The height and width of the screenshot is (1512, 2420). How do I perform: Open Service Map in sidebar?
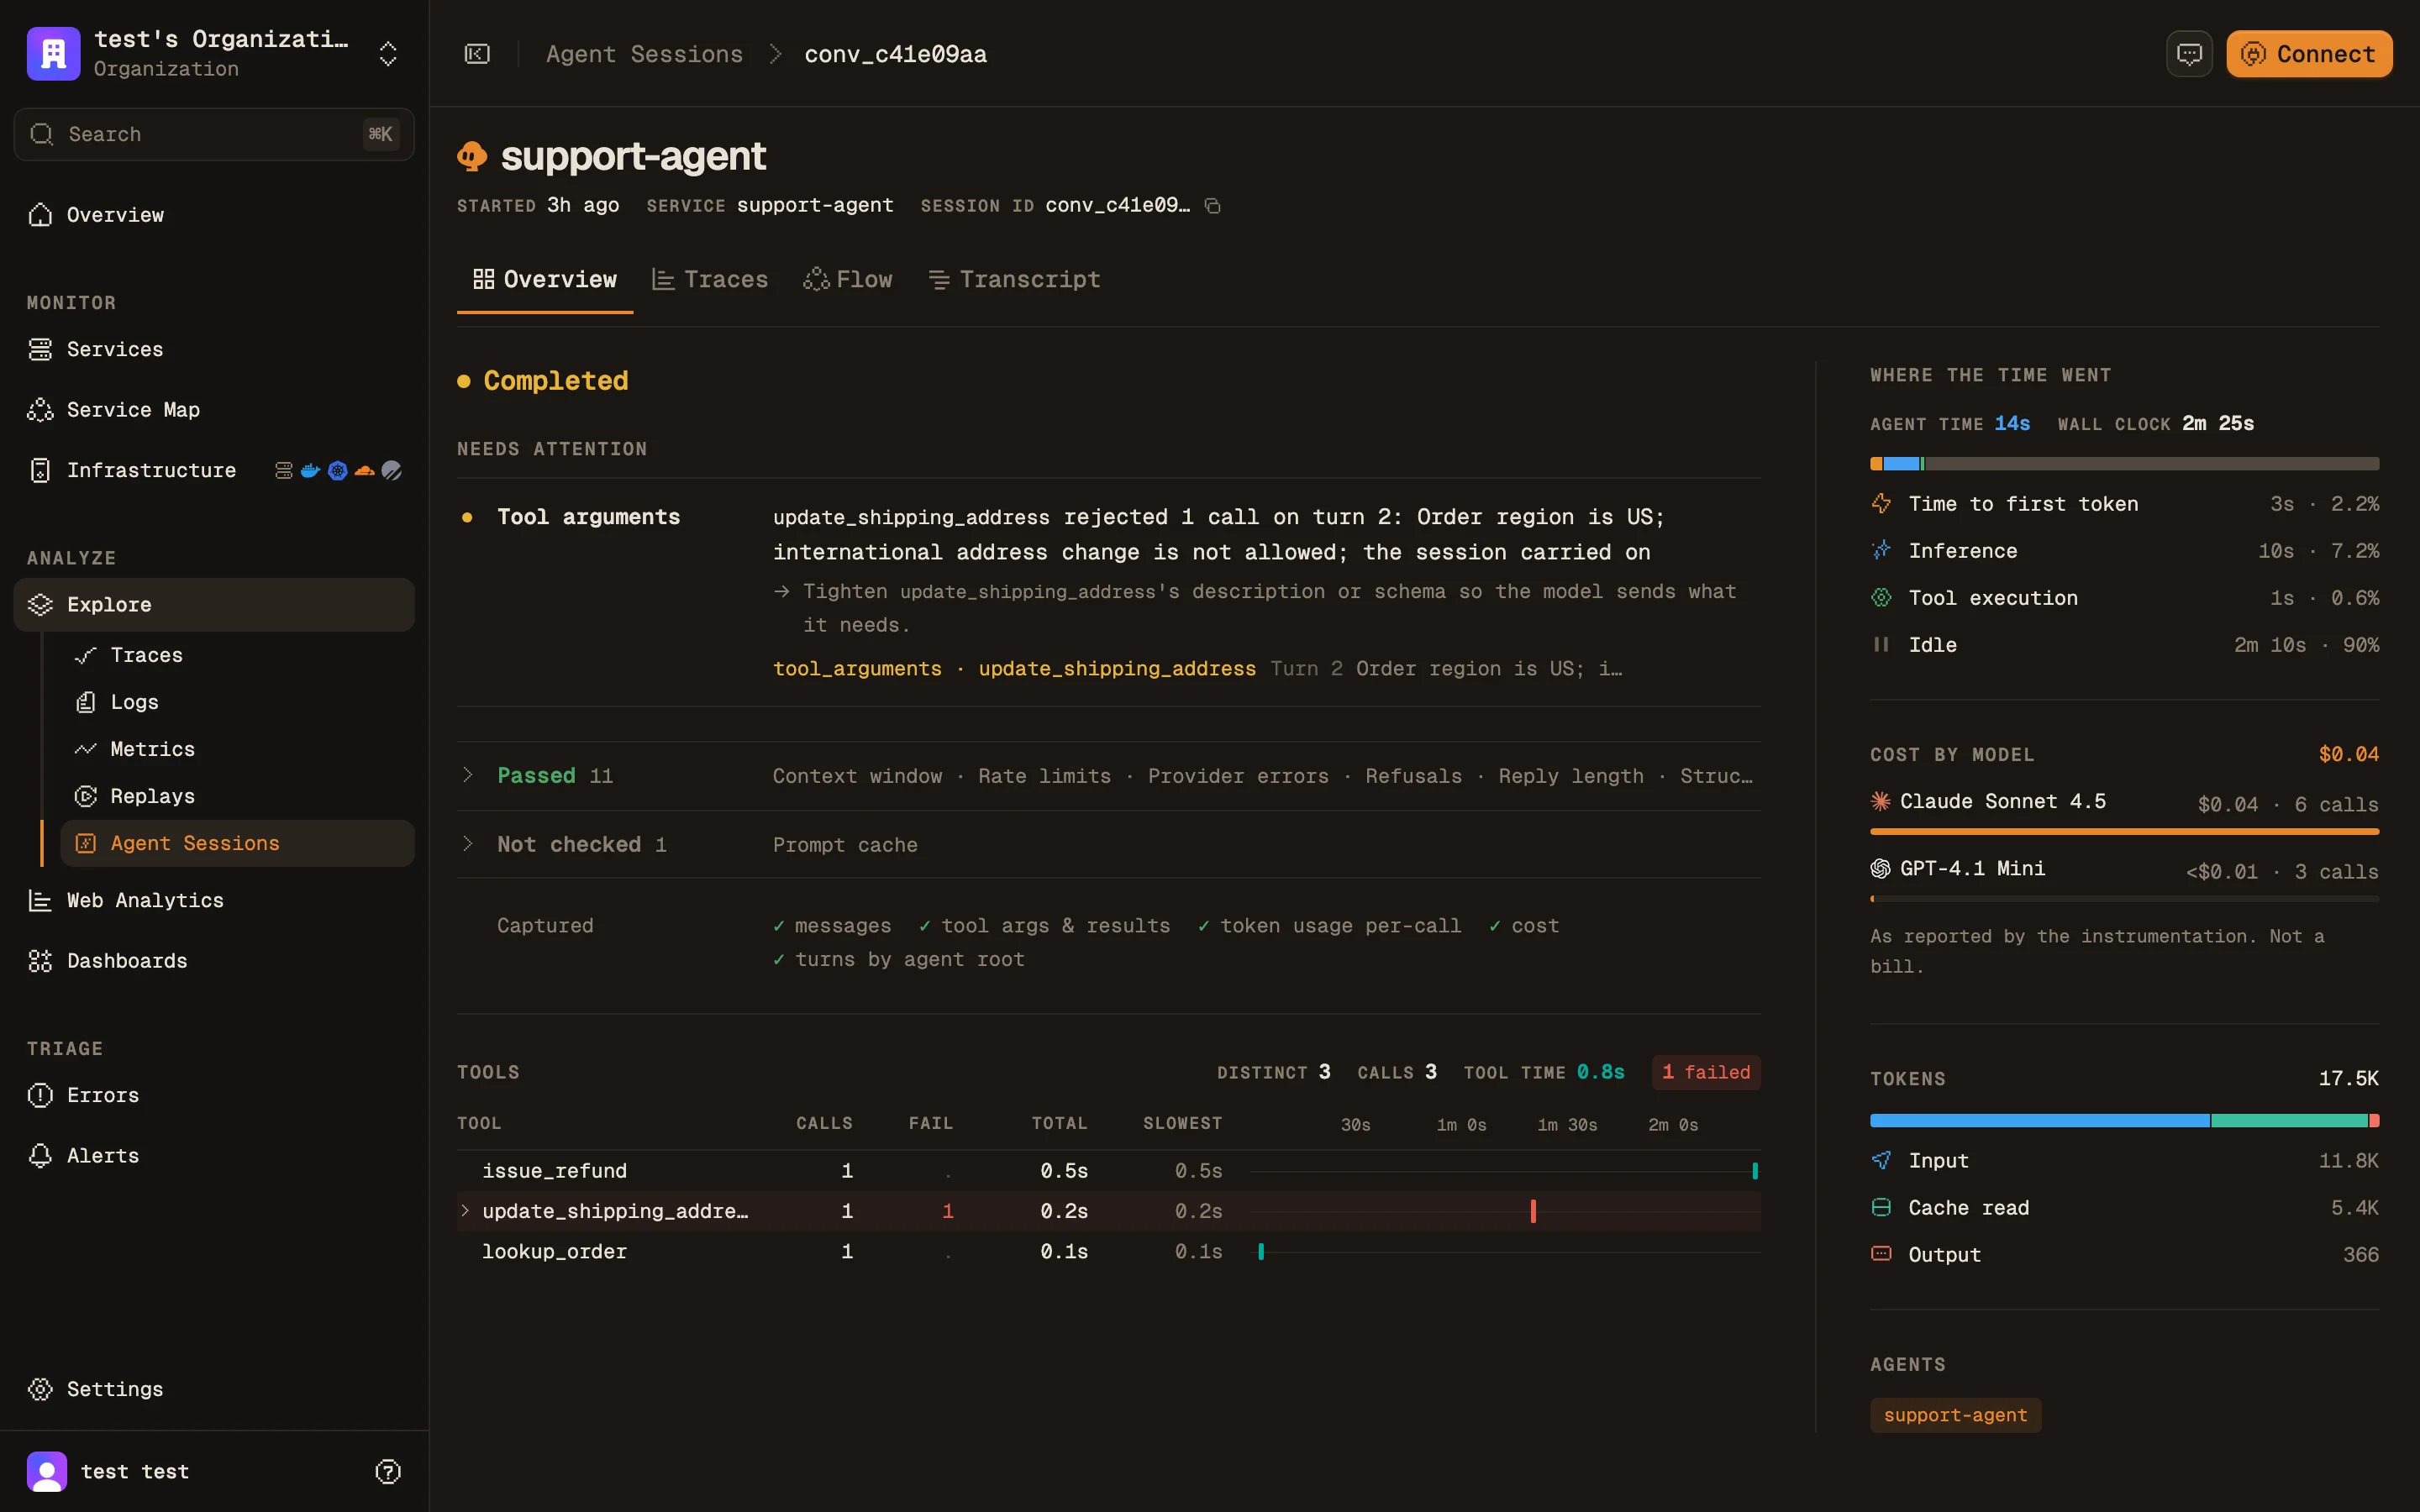214,410
